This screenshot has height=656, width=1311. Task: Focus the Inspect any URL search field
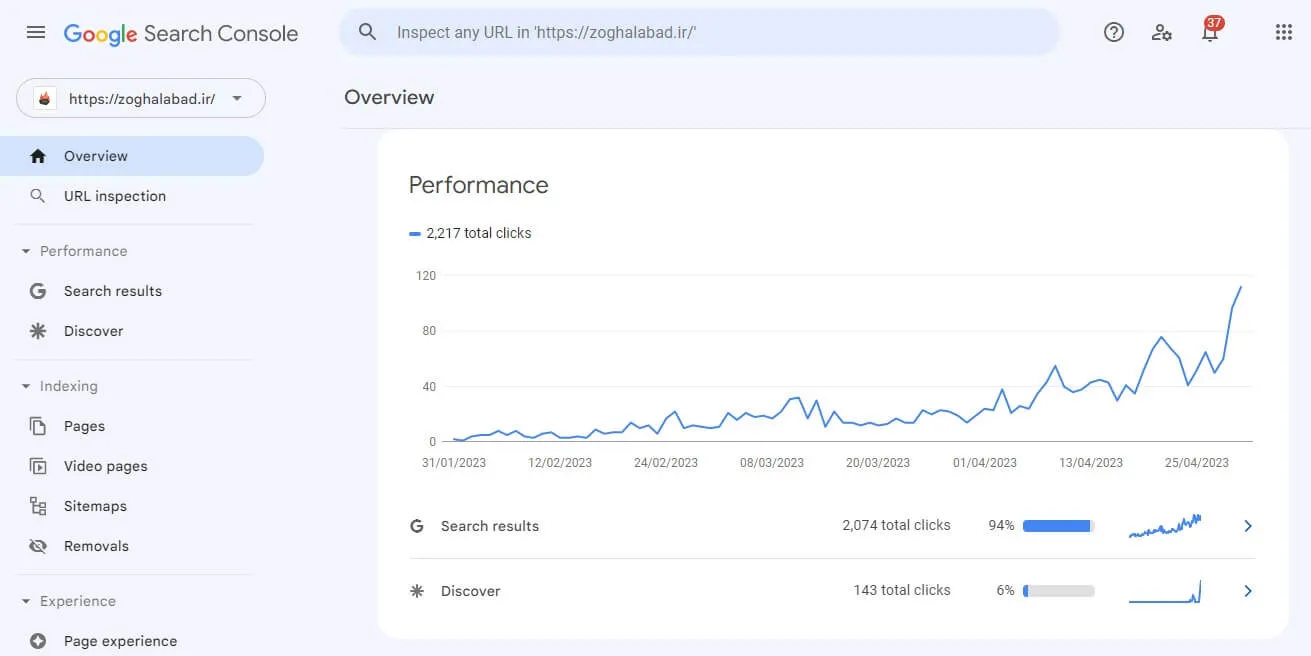[x=700, y=32]
